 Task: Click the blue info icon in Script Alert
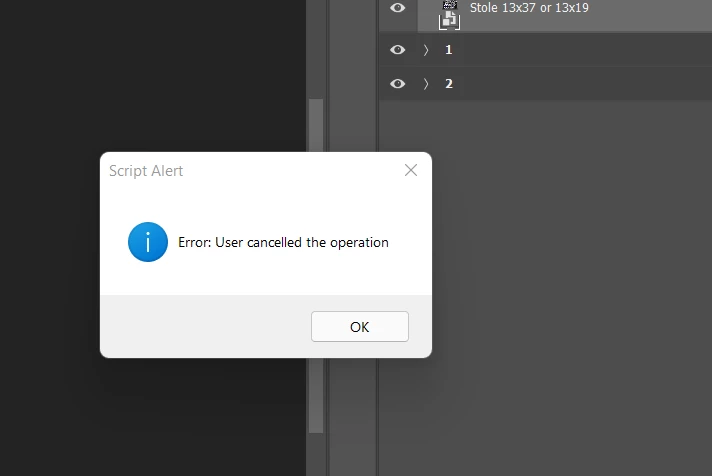point(148,242)
